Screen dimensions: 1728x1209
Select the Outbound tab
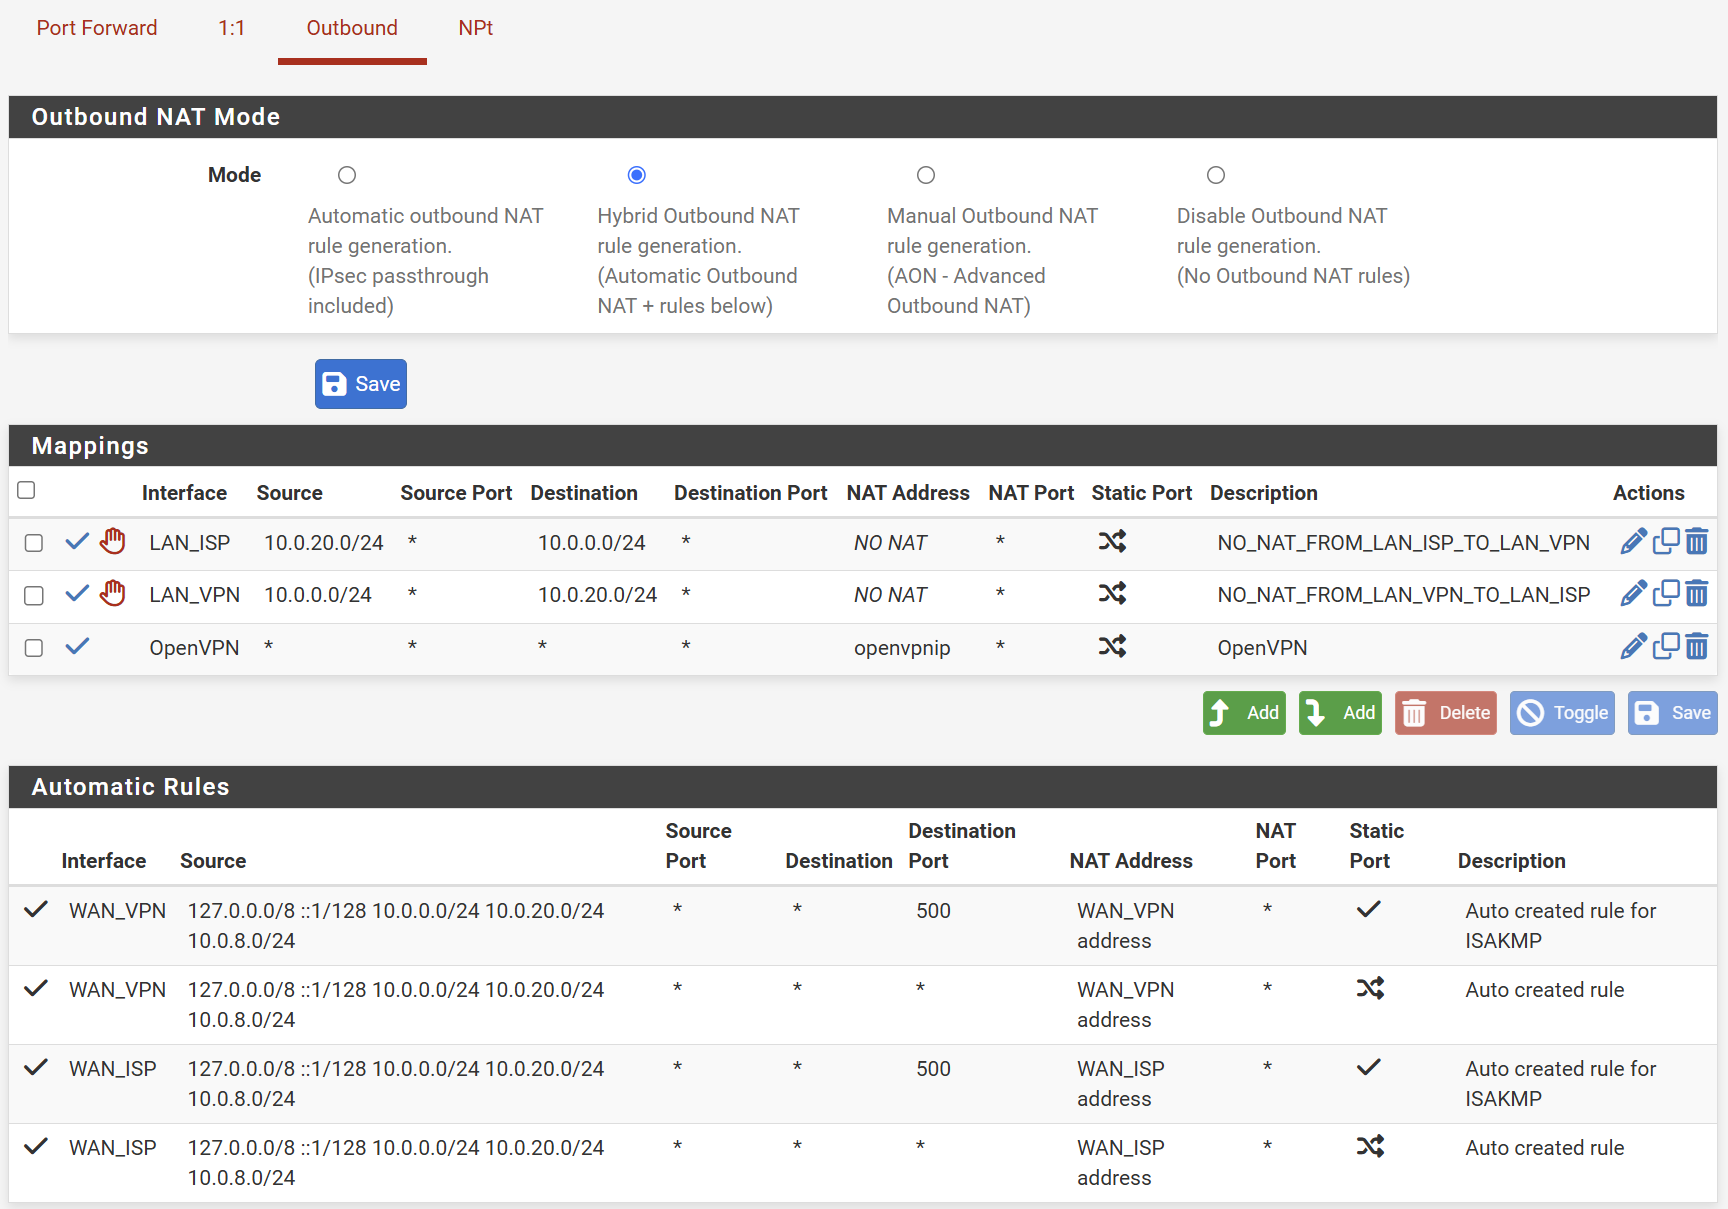pyautogui.click(x=352, y=28)
